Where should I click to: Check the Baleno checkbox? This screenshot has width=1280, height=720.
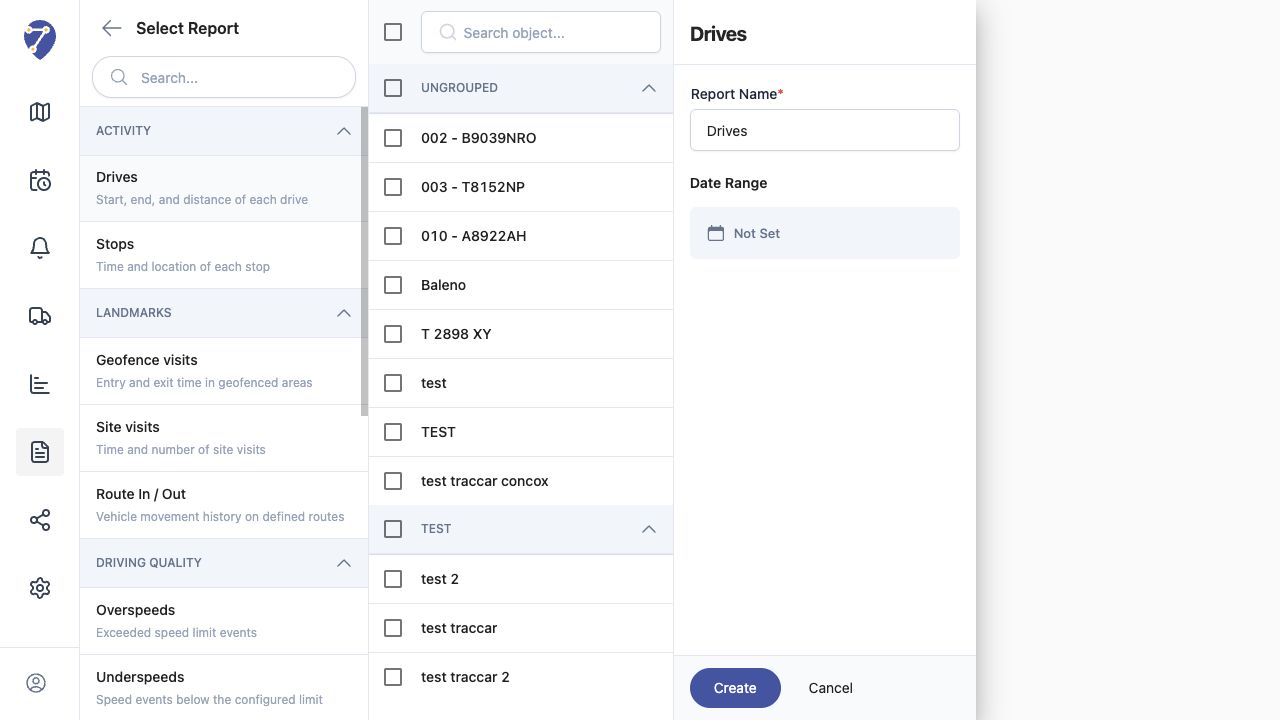click(x=393, y=285)
